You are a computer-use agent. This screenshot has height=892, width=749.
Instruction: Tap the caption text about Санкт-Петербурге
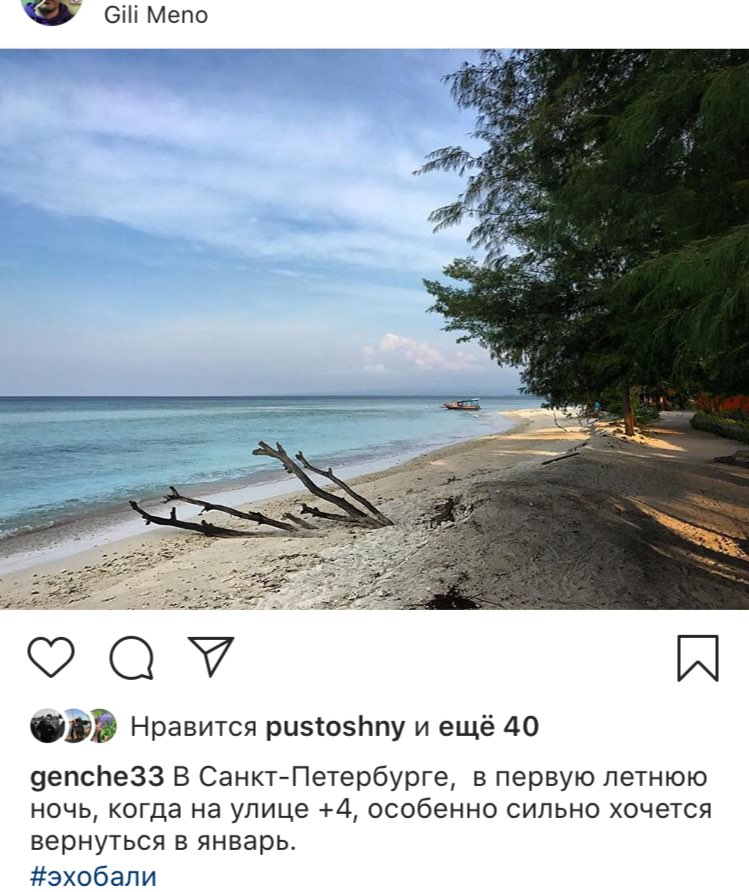pos(371,810)
